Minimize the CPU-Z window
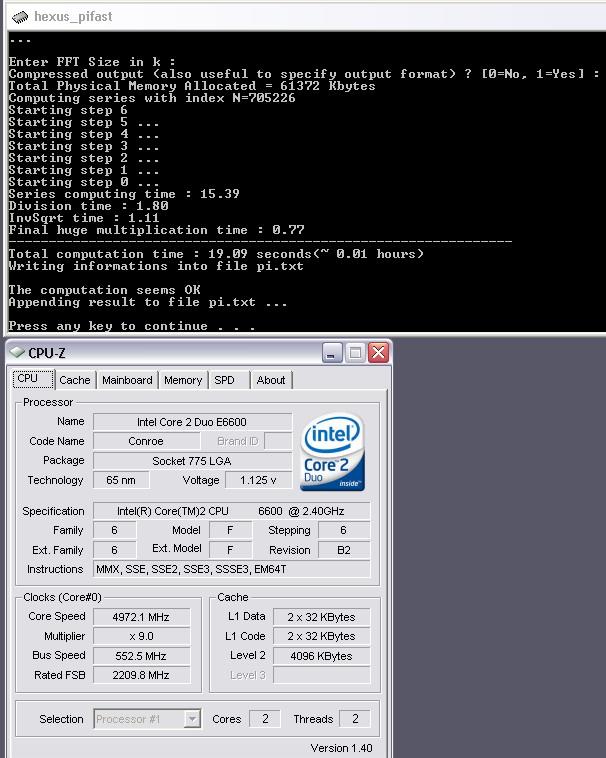The height and width of the screenshot is (758, 606). click(332, 353)
